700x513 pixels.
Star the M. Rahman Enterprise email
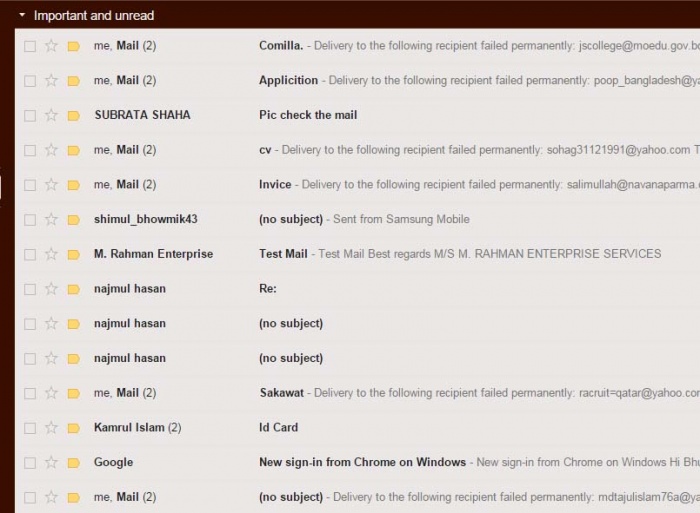(x=51, y=254)
